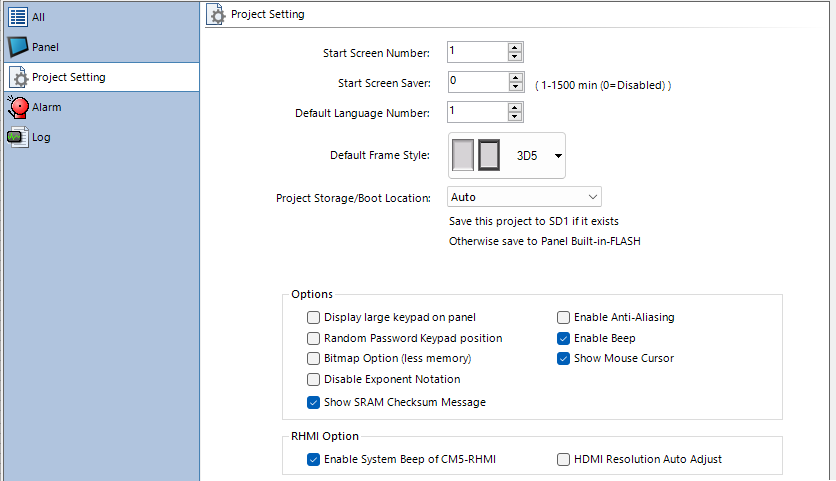Disable the Enable Beep checkbox
Screen dimensions: 836x481
[x=564, y=338]
